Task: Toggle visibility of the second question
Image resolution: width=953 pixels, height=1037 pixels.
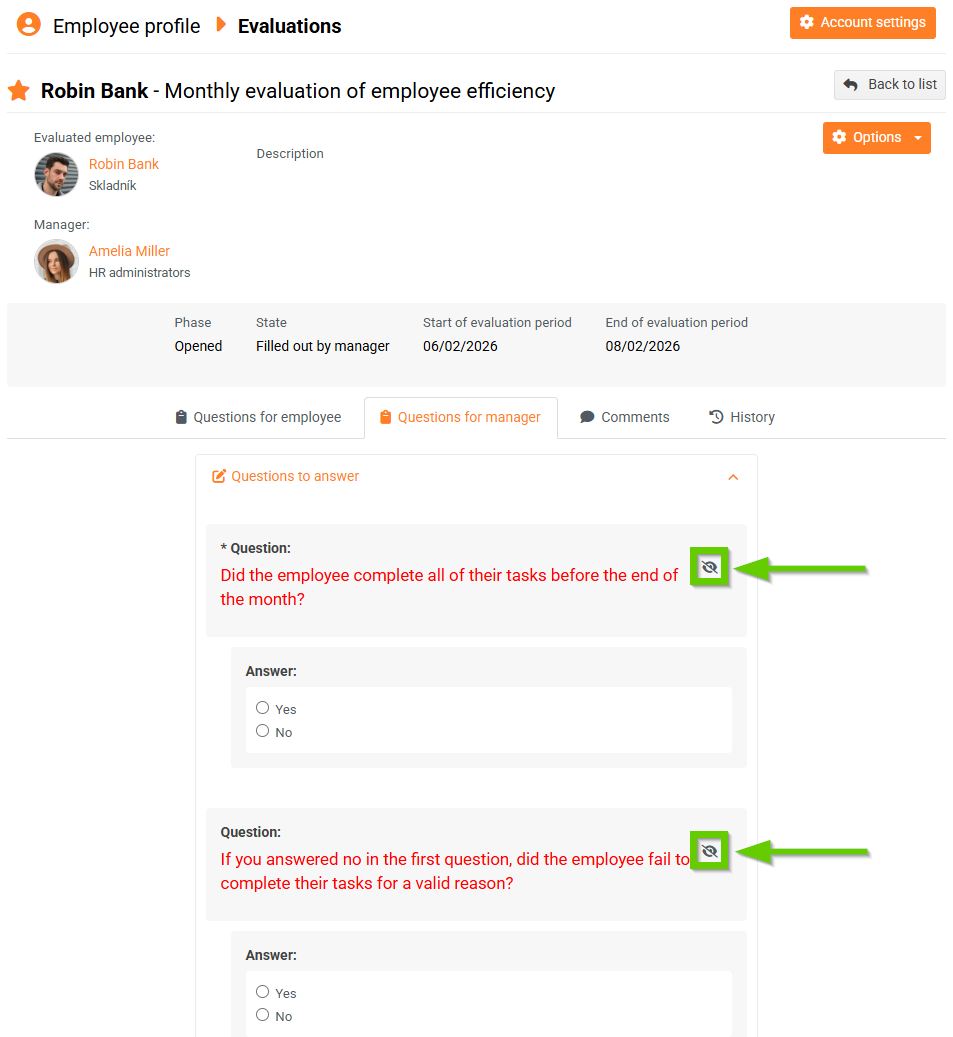Action: [710, 852]
